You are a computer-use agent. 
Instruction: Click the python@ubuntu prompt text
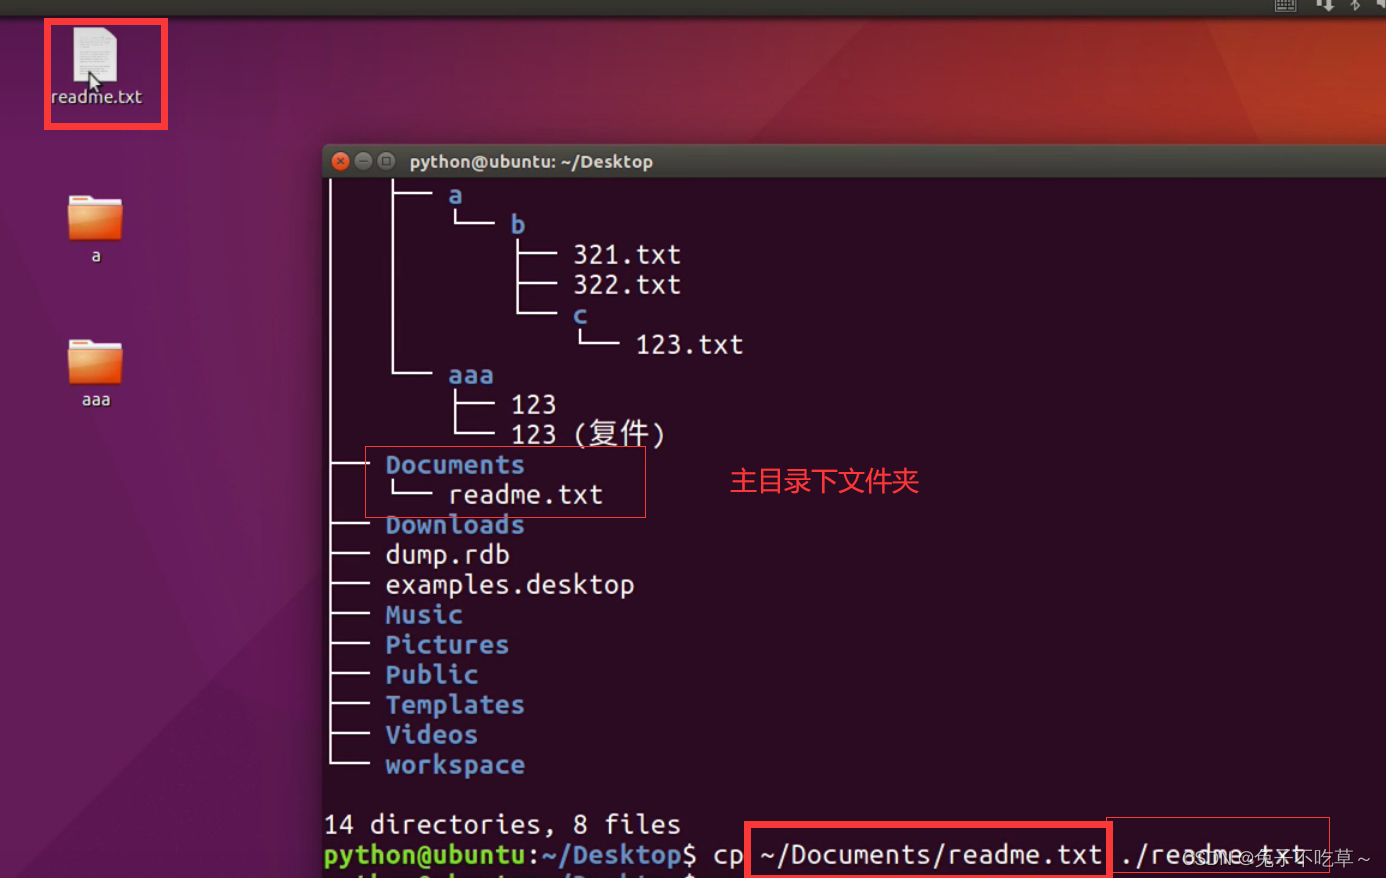click(425, 856)
